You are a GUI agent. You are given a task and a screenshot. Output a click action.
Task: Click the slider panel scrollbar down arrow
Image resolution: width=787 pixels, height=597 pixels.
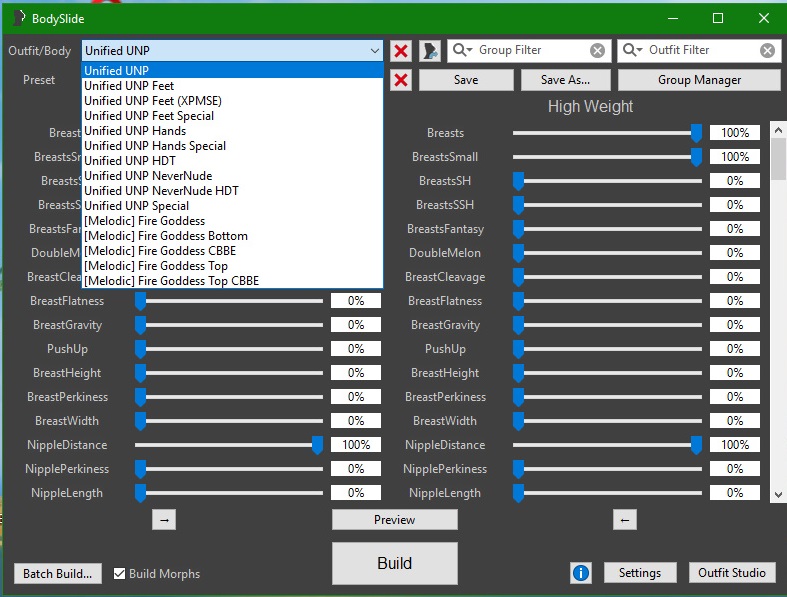(778, 495)
